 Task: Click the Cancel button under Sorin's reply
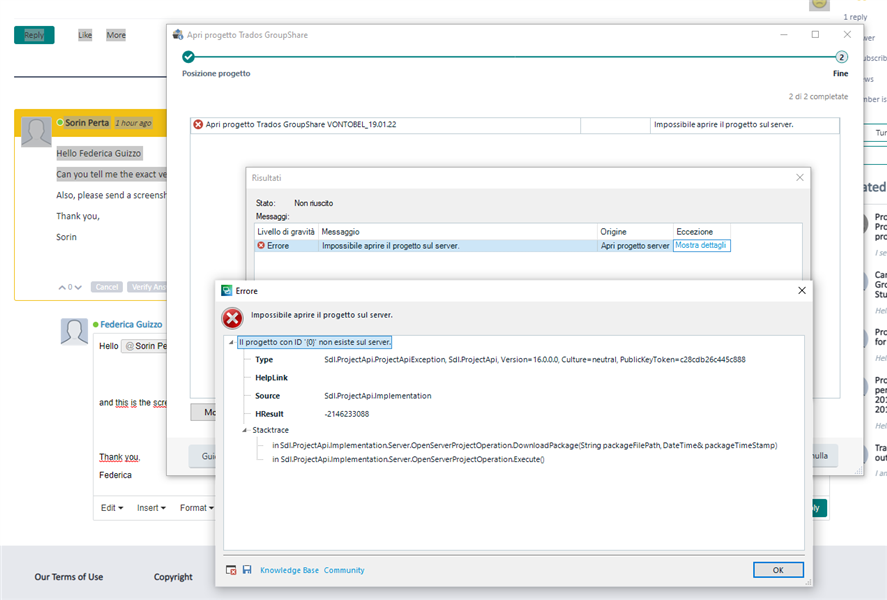tap(107, 287)
